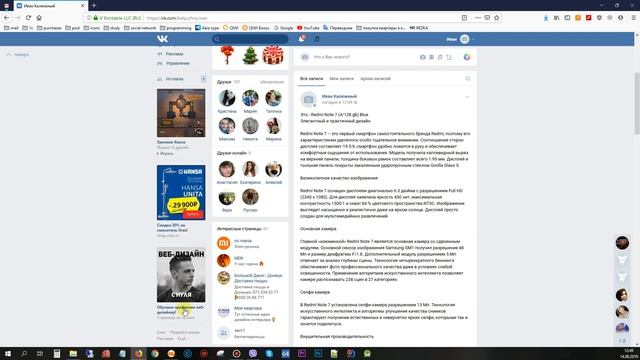Click the Windows Start button

8,353
